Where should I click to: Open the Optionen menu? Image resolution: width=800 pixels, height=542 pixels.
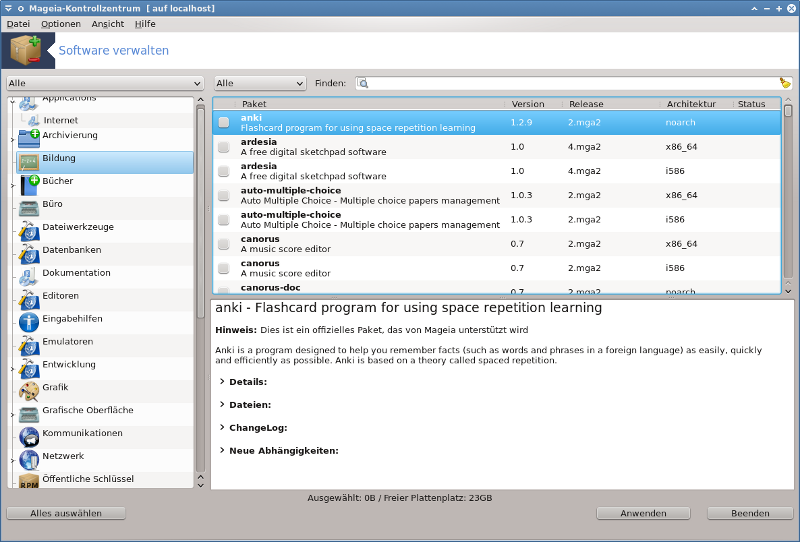(61, 24)
